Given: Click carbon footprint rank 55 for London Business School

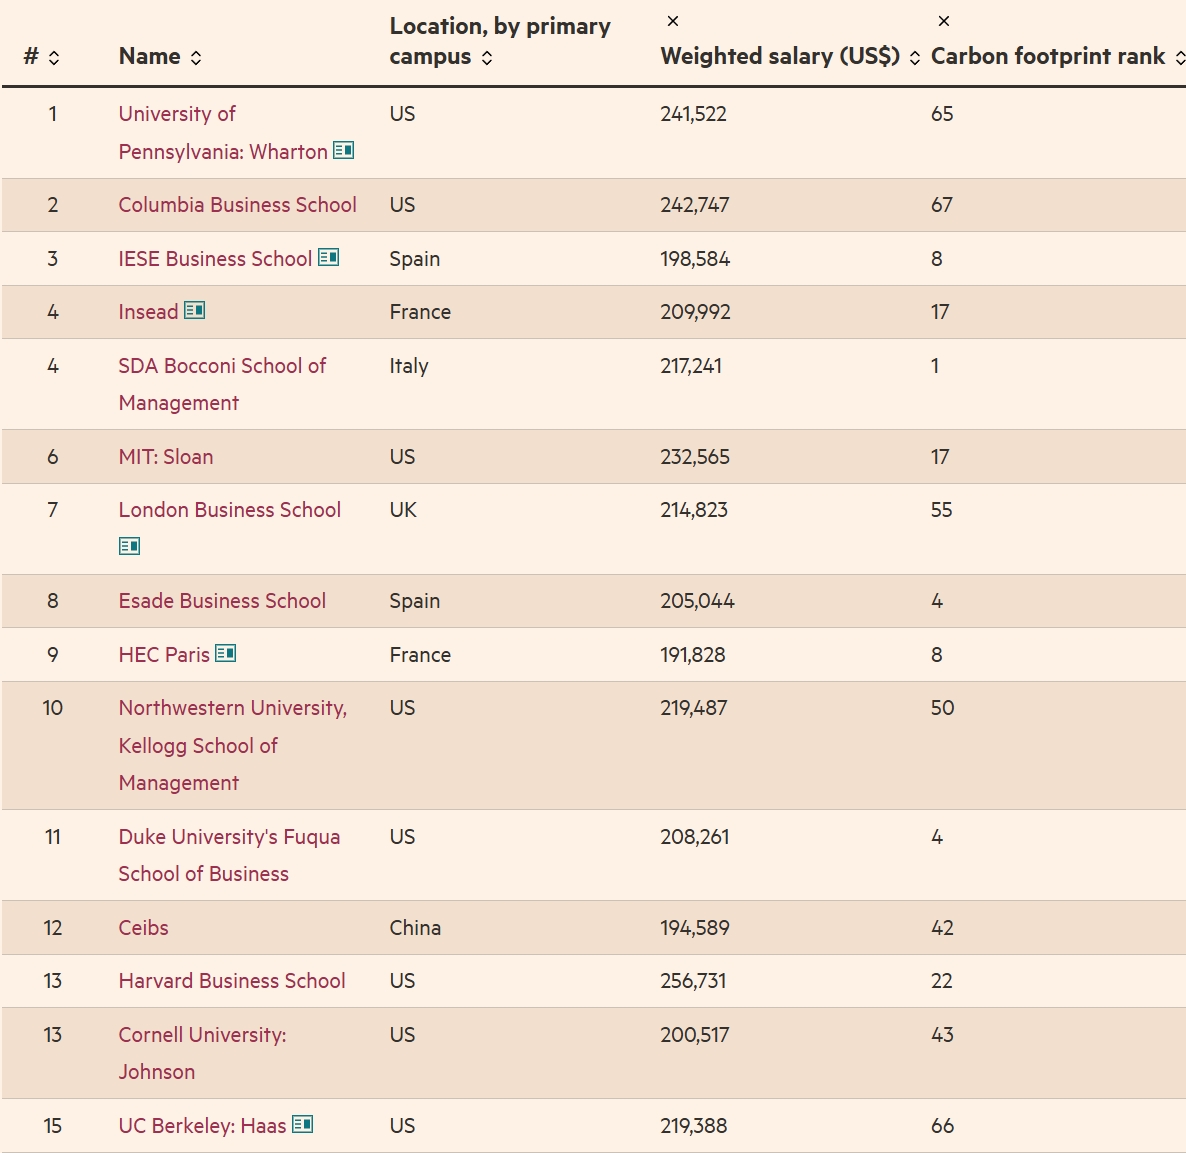Looking at the screenshot, I should tap(942, 510).
